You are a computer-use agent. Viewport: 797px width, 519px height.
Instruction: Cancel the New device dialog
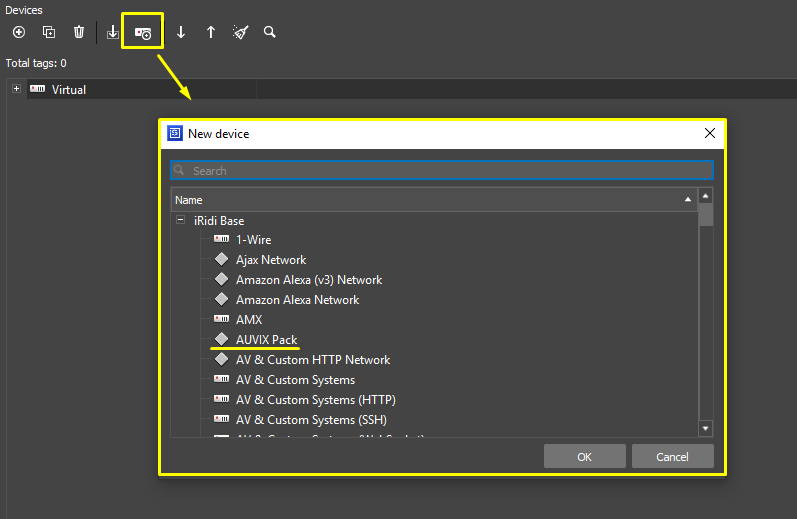coord(672,456)
